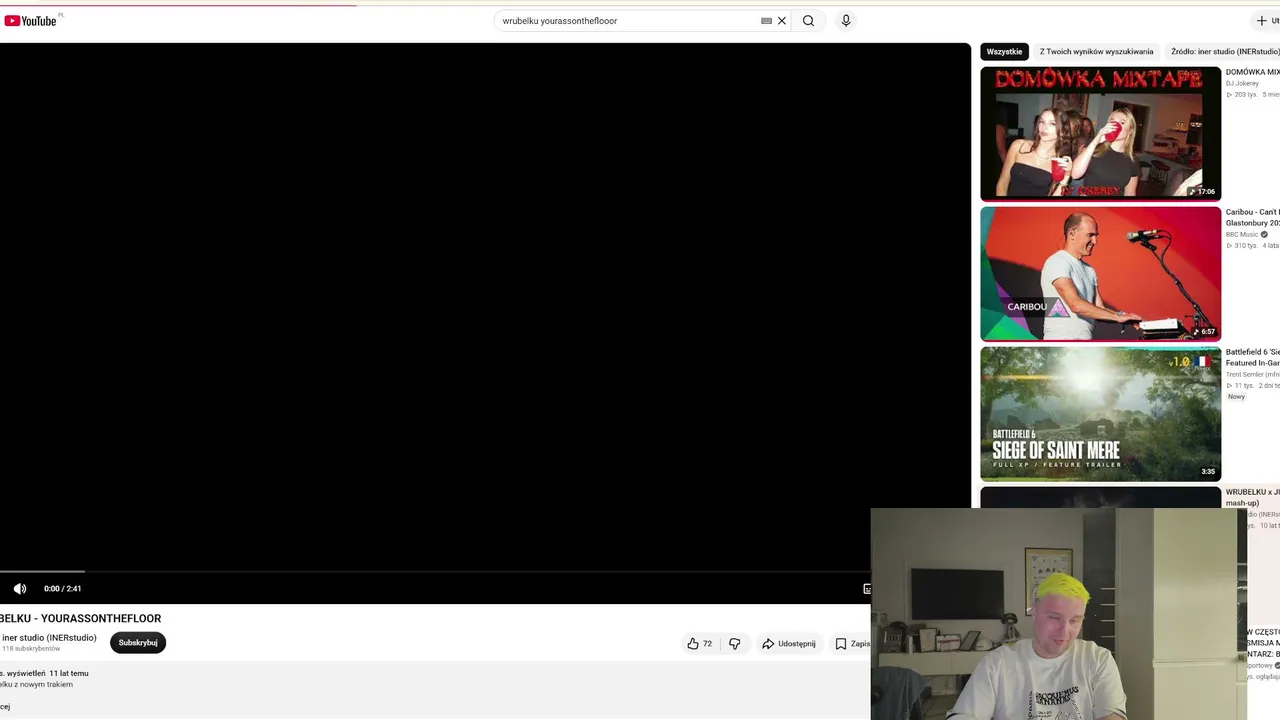Open the 'Battlefield 6' video title

click(1253, 358)
